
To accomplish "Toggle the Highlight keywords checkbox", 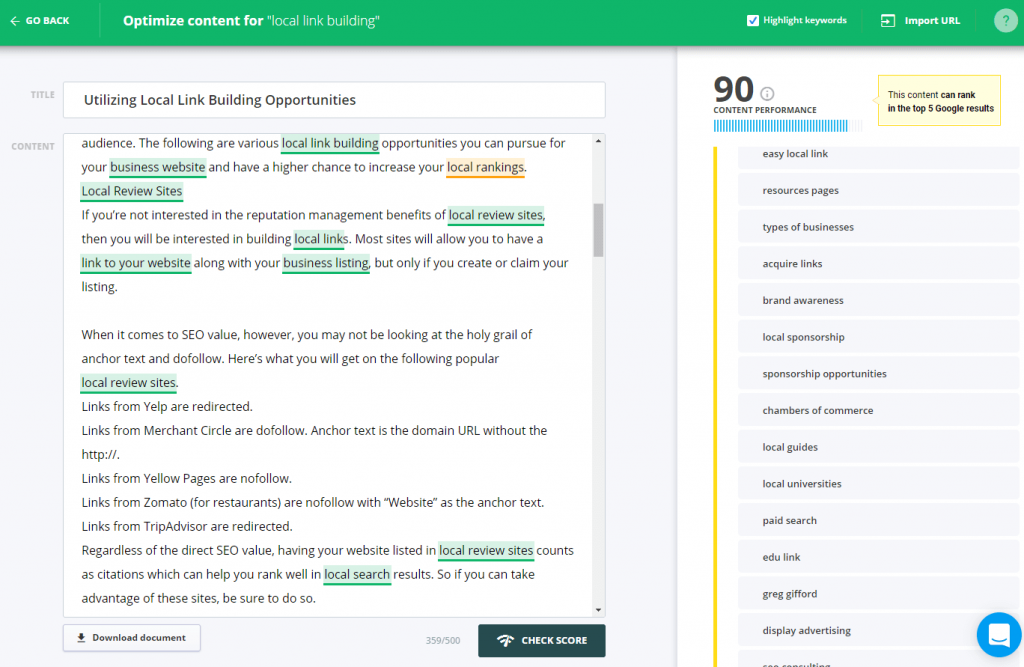I will click(753, 21).
